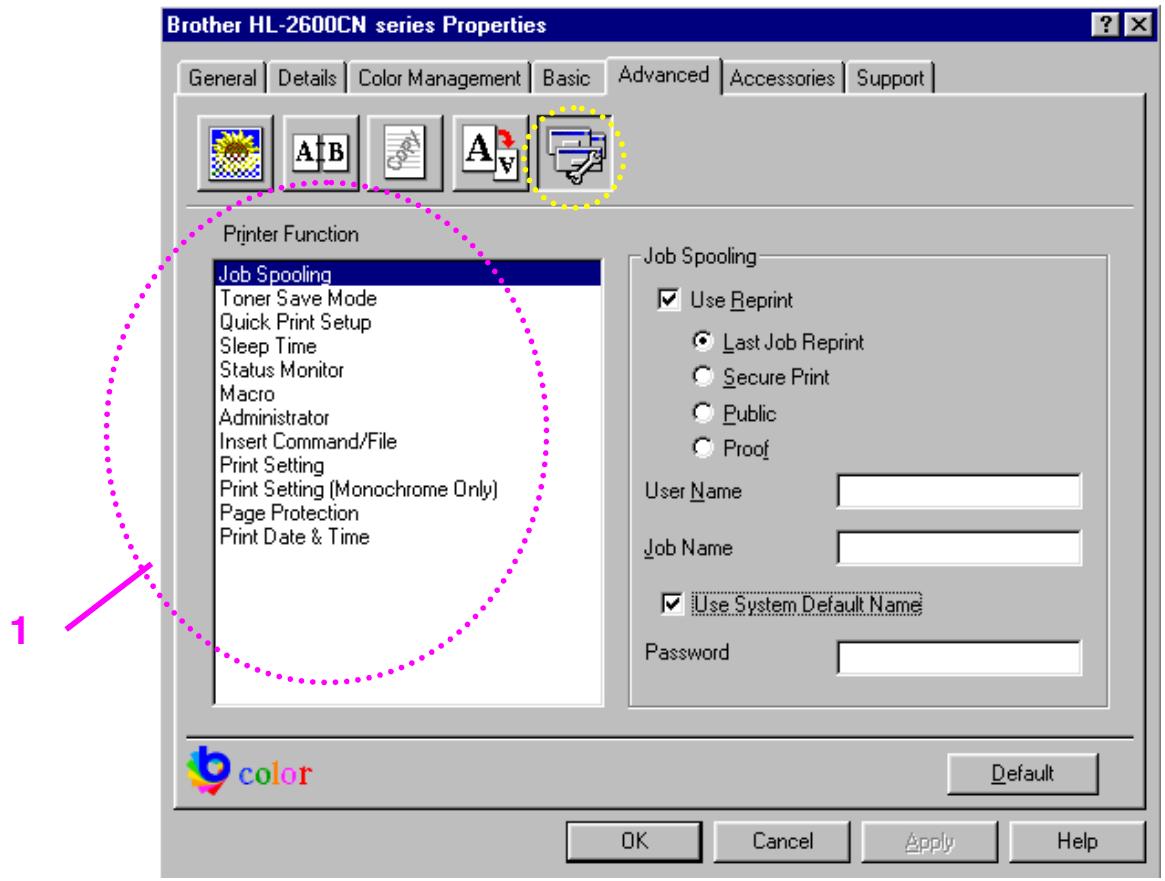Screen dimensions: 1165x881
Task: Select Print Setting (Monochrome Only) item
Action: tap(407, 488)
